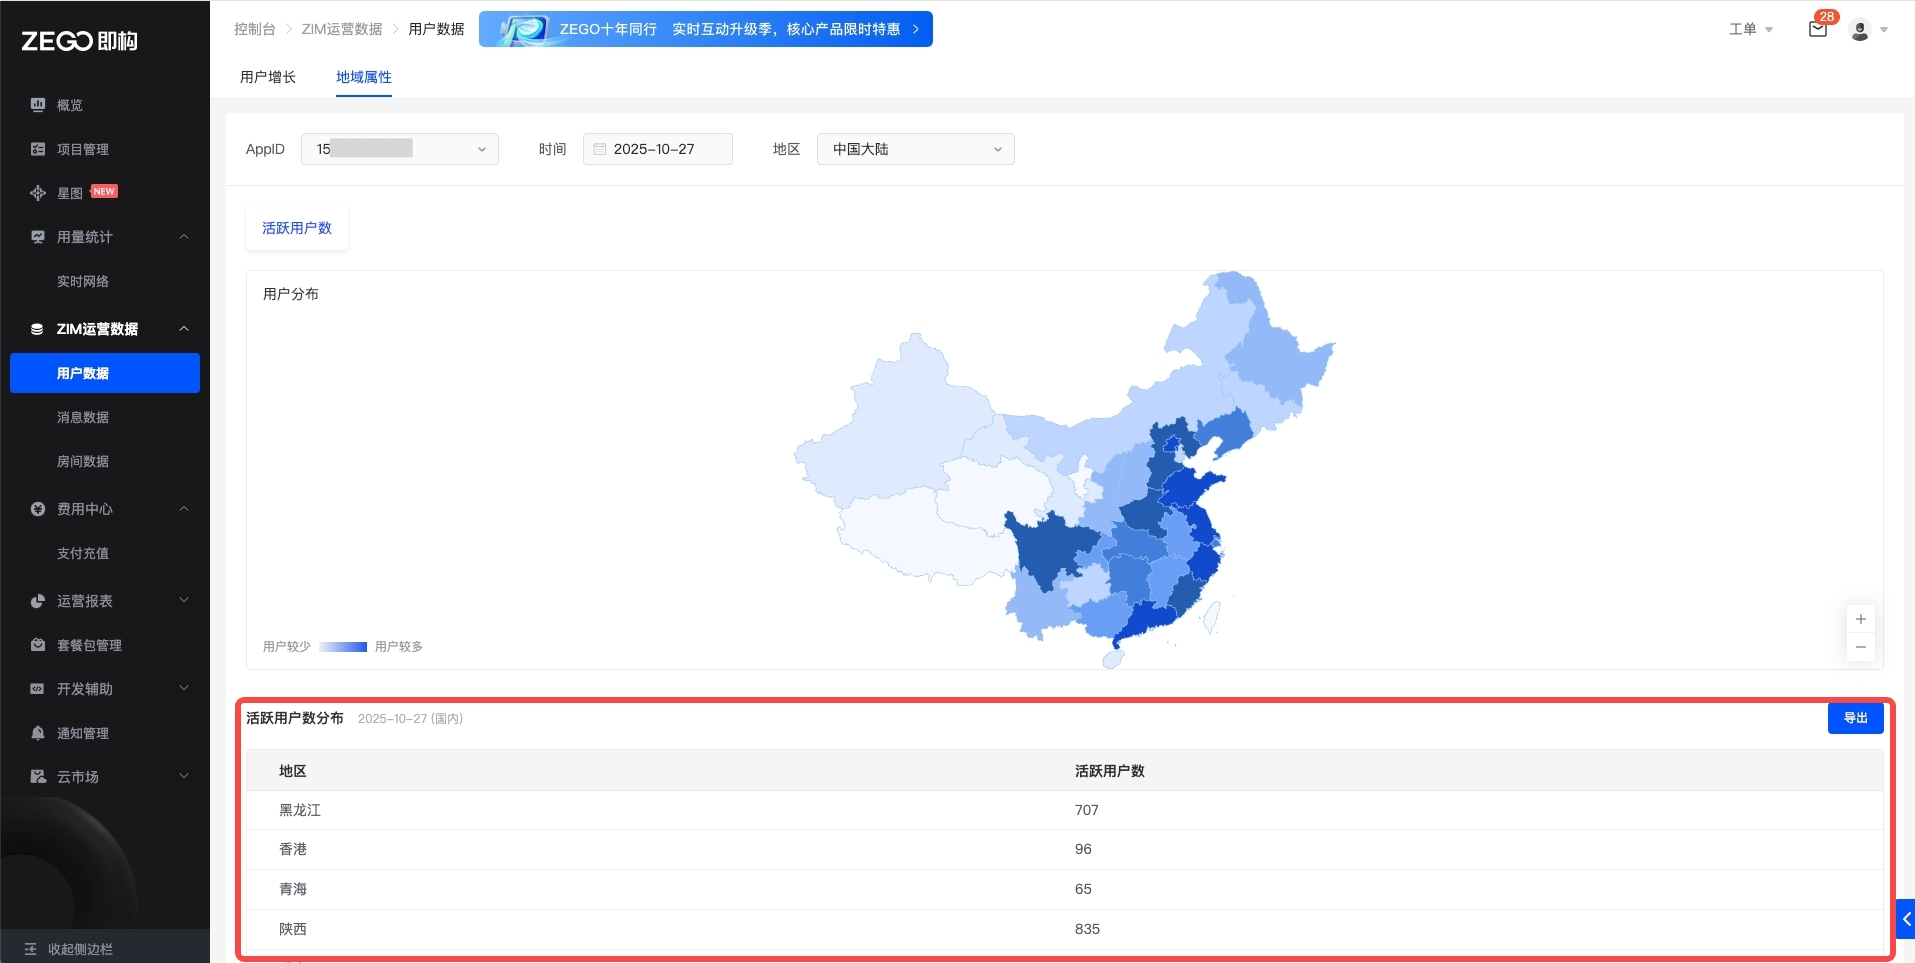The image size is (1915, 963).
Task: Click the 导出 export button
Action: click(x=1855, y=718)
